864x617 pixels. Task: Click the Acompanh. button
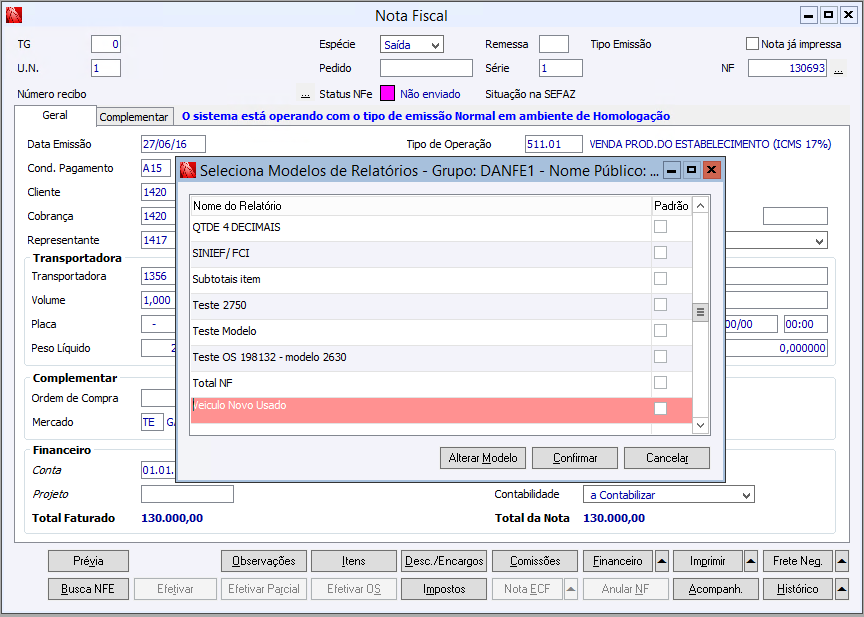click(716, 589)
